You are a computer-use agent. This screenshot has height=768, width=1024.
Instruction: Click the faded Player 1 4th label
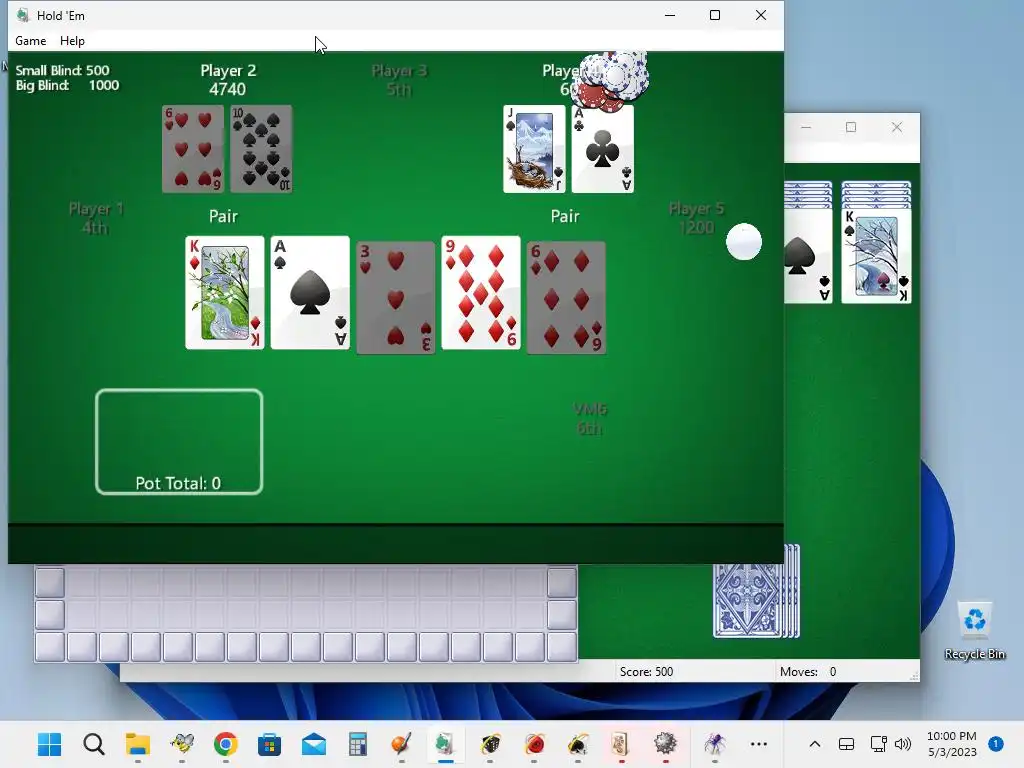95,218
